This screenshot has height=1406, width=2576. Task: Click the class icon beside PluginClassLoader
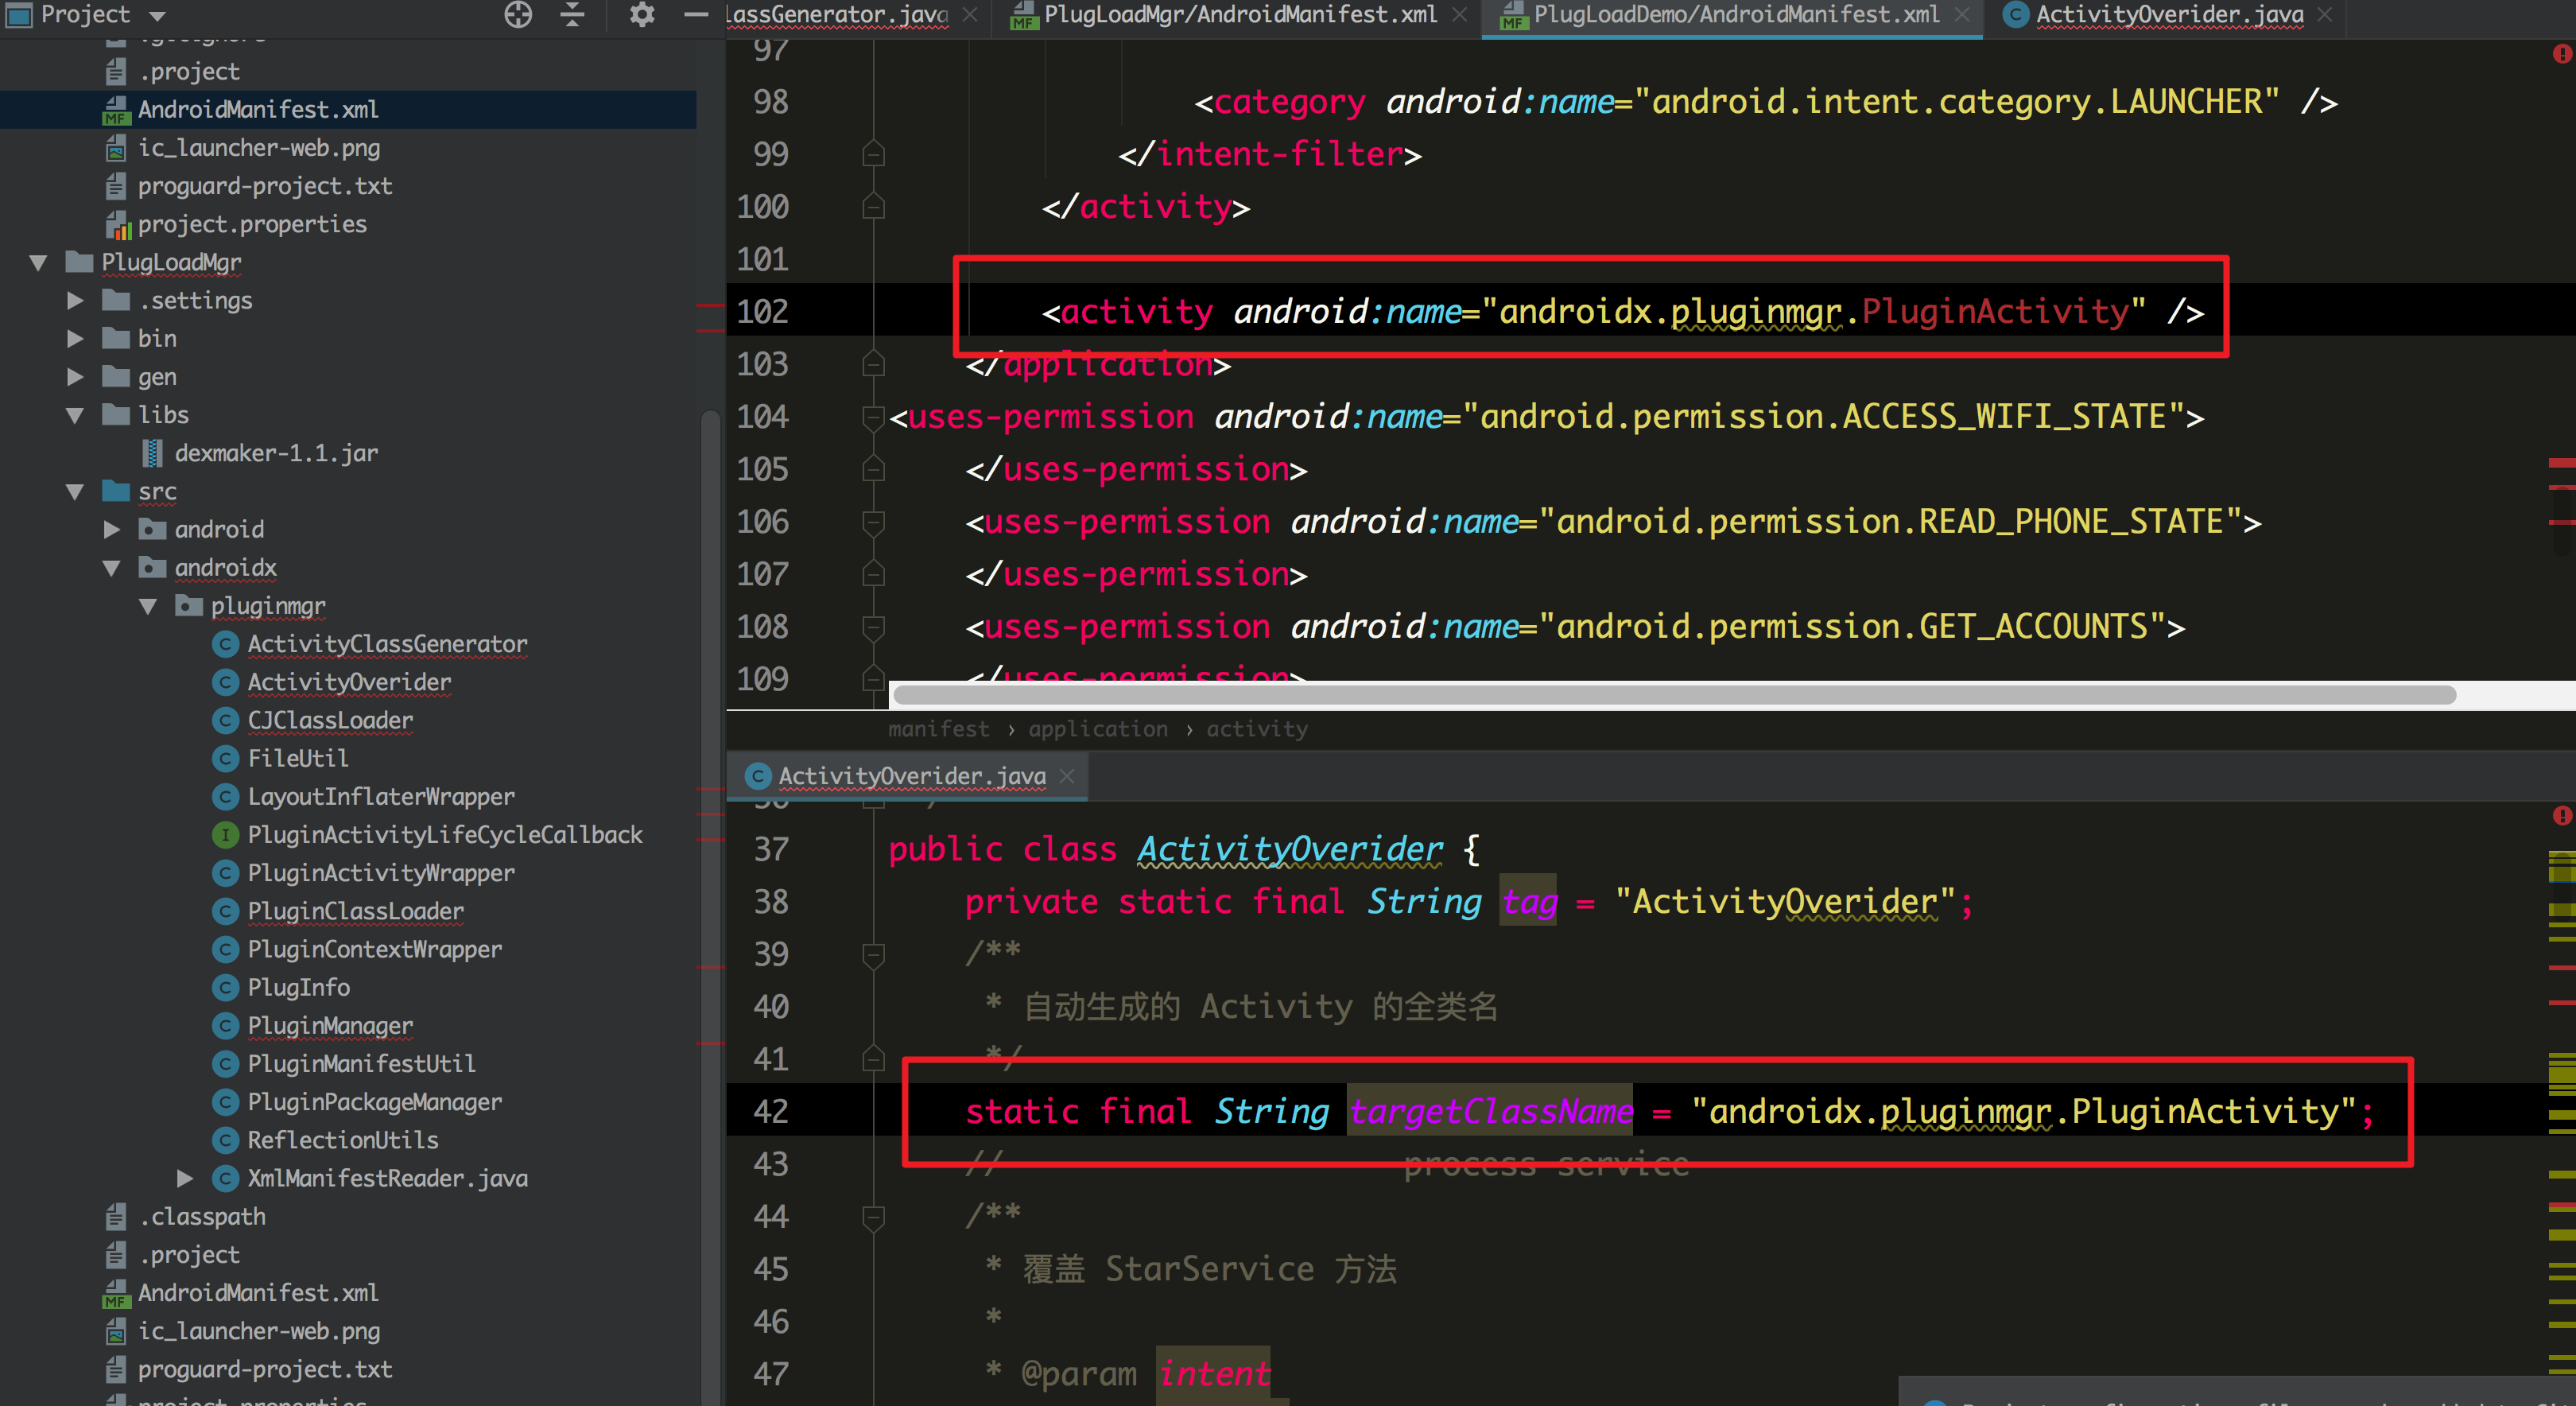(227, 911)
